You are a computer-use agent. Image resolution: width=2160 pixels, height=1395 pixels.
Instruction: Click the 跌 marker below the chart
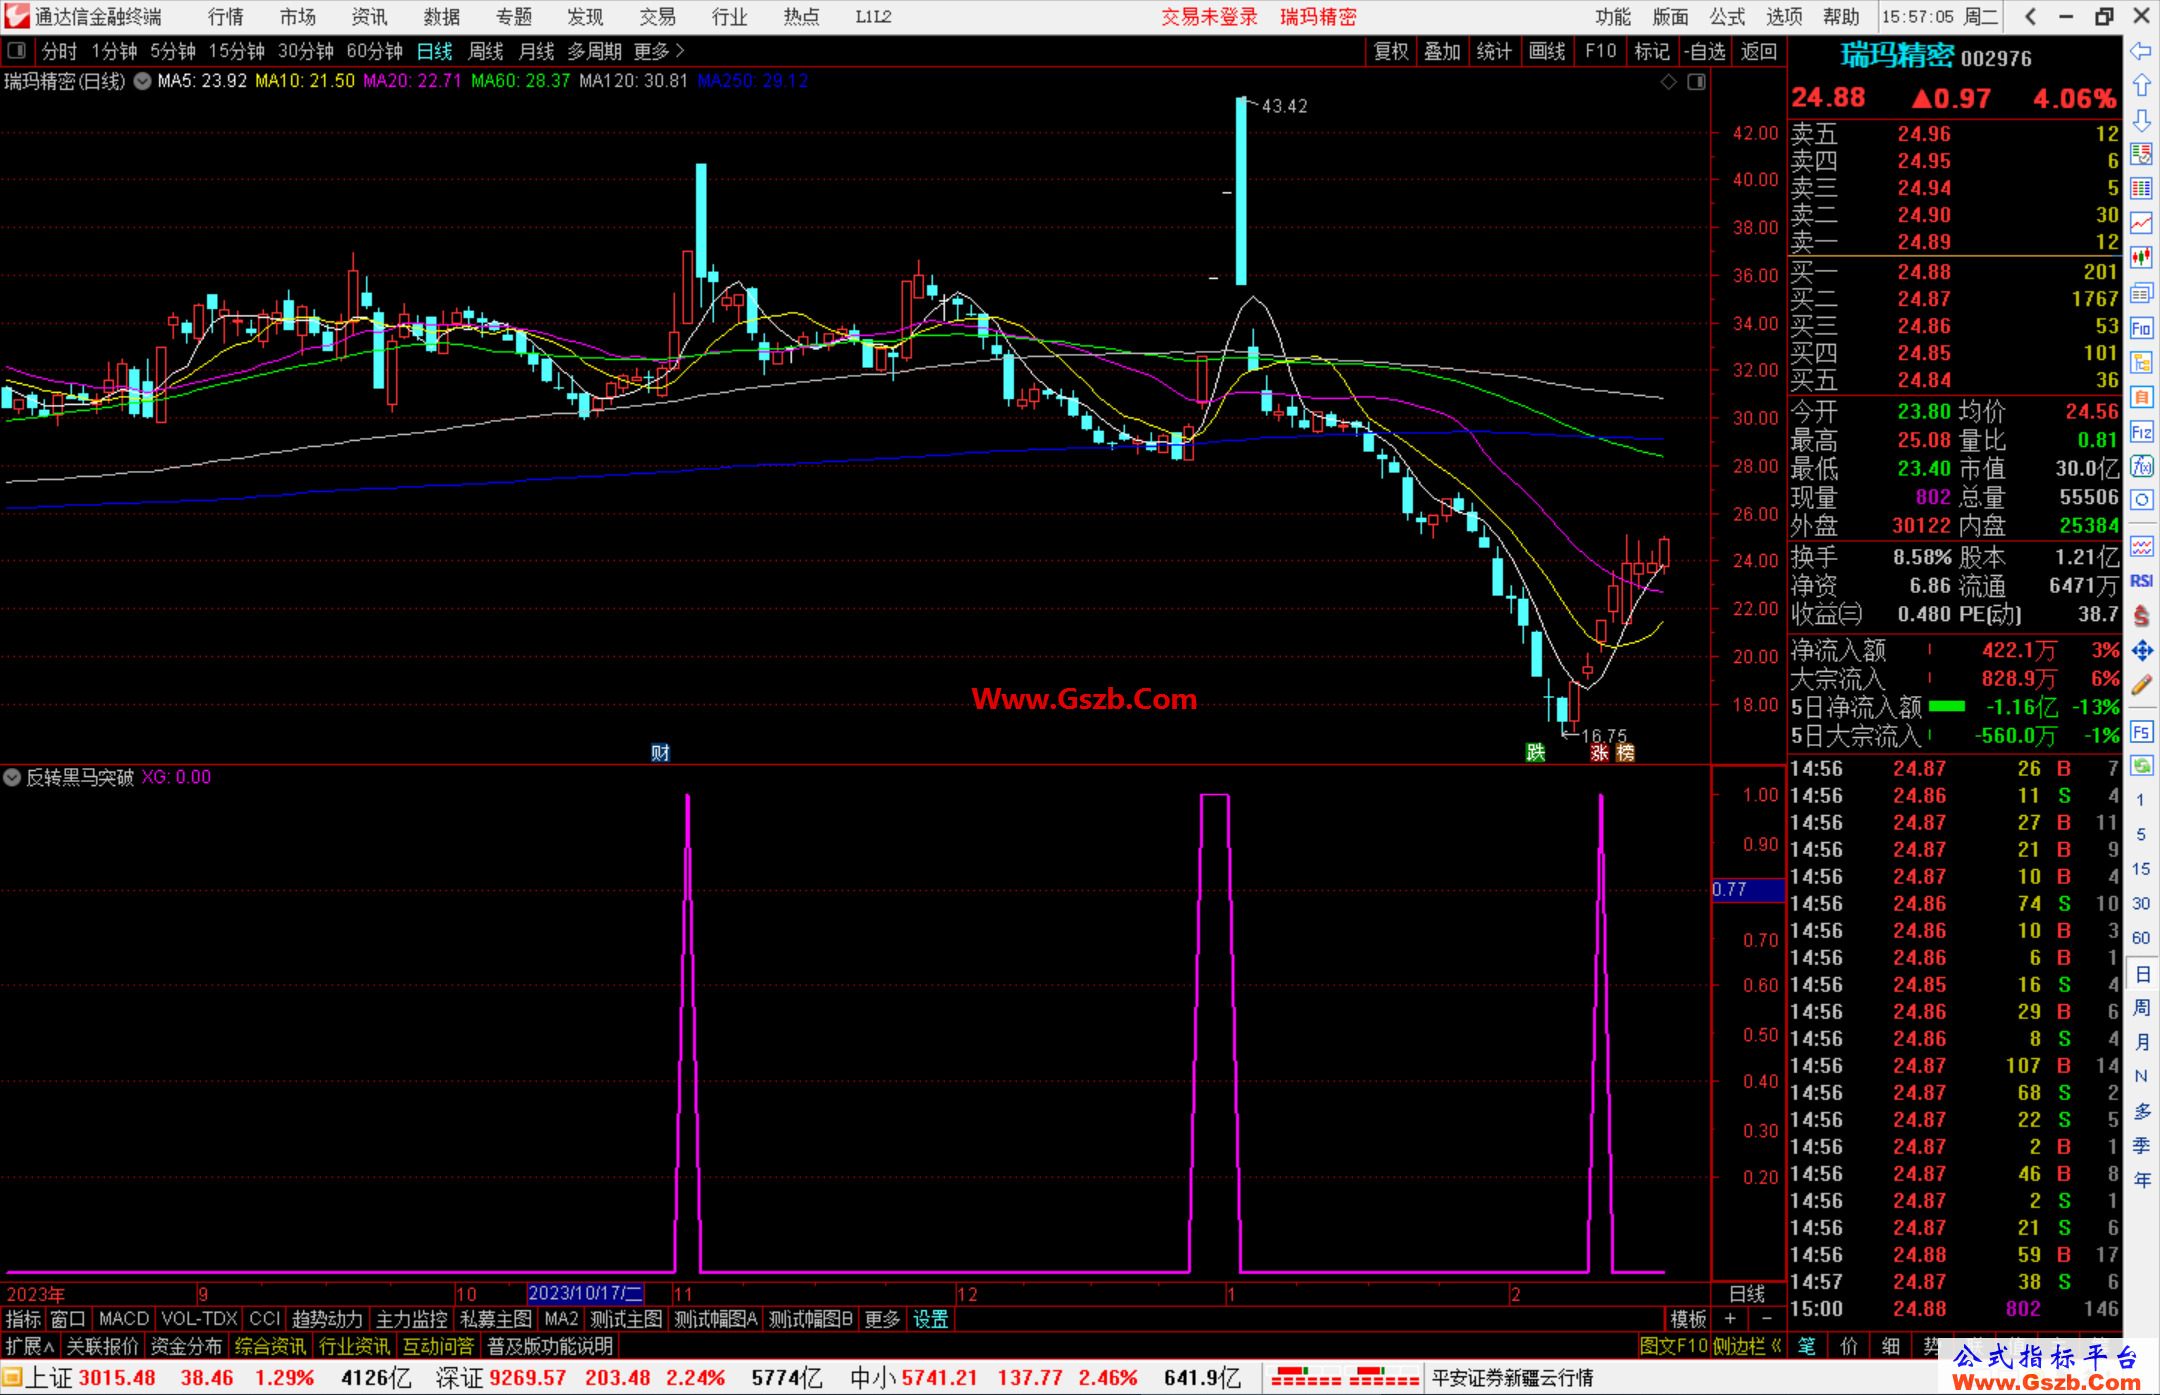click(x=1535, y=753)
